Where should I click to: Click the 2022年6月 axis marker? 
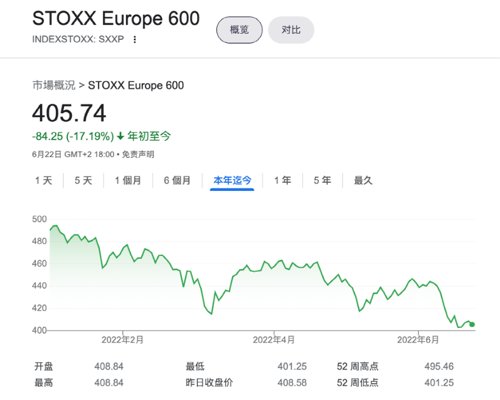tap(418, 340)
